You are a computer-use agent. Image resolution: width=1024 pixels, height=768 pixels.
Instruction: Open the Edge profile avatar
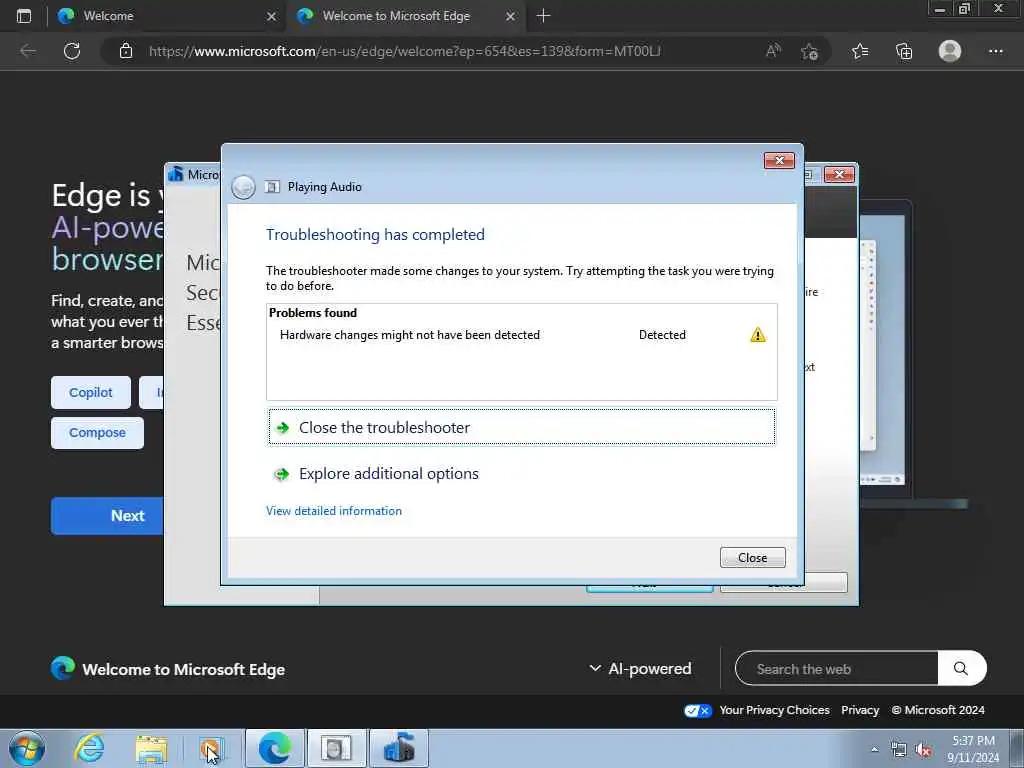click(x=950, y=51)
